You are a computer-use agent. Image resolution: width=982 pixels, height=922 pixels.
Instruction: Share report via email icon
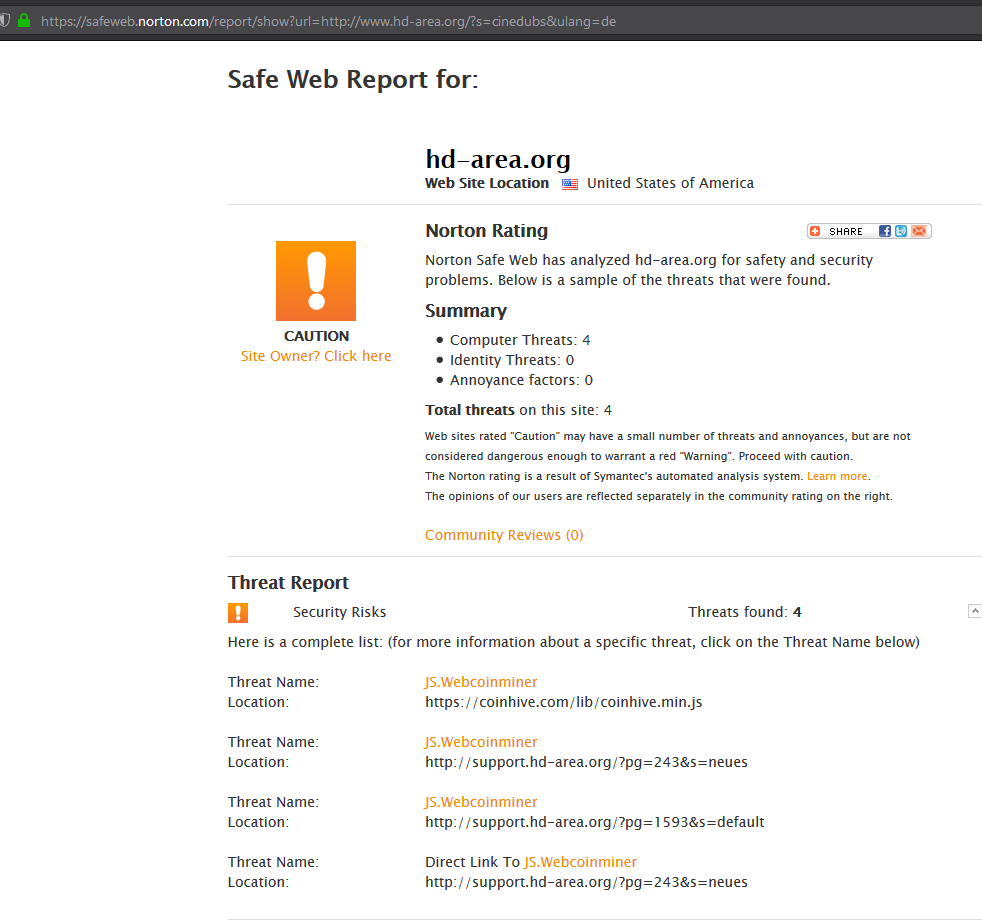(919, 231)
